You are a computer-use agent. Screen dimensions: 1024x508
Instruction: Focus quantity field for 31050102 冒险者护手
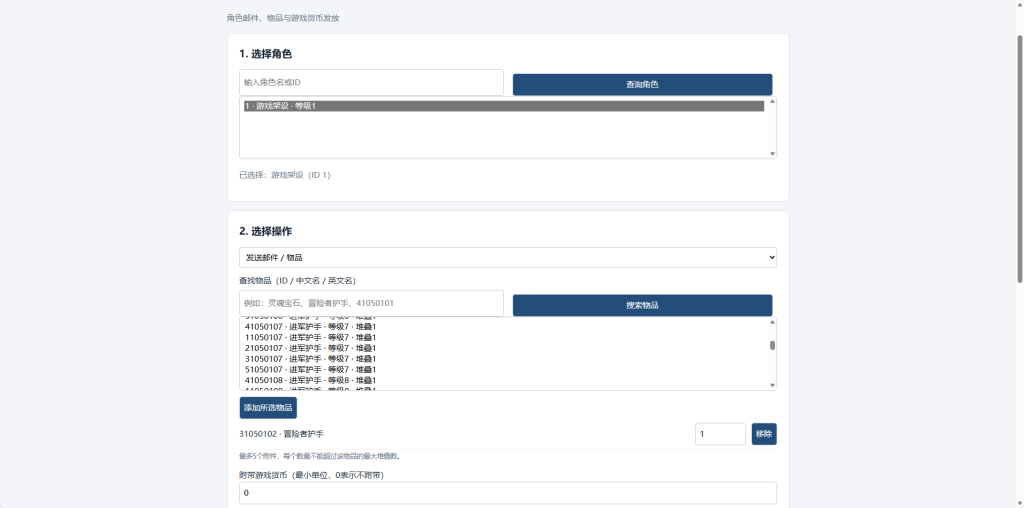[x=720, y=434]
